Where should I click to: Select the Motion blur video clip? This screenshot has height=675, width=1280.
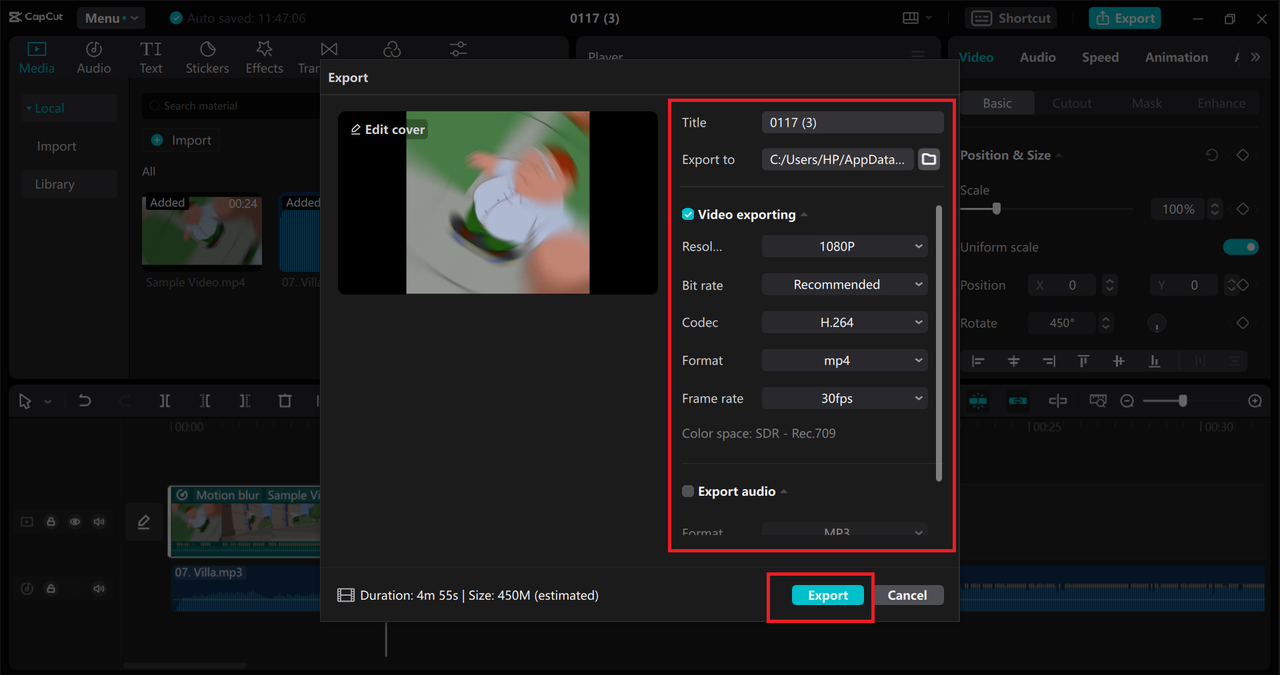pos(246,520)
